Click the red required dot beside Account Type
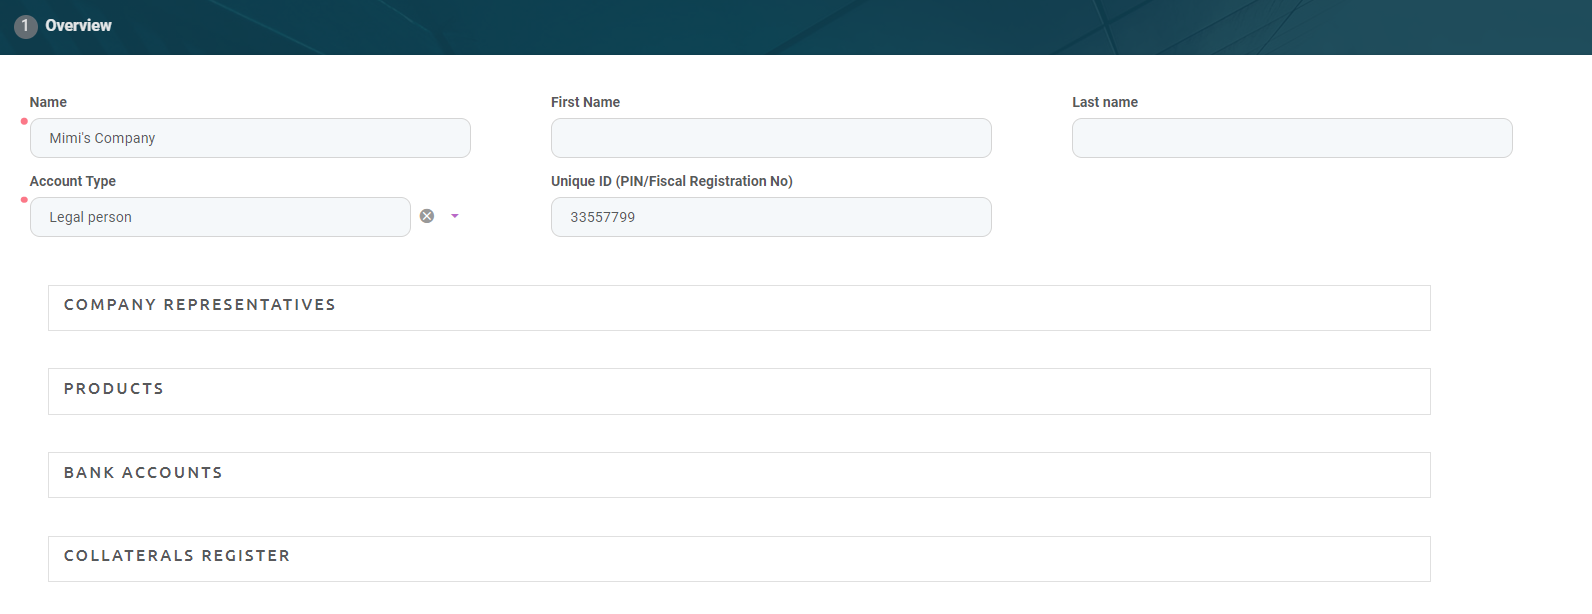 pyautogui.click(x=24, y=200)
